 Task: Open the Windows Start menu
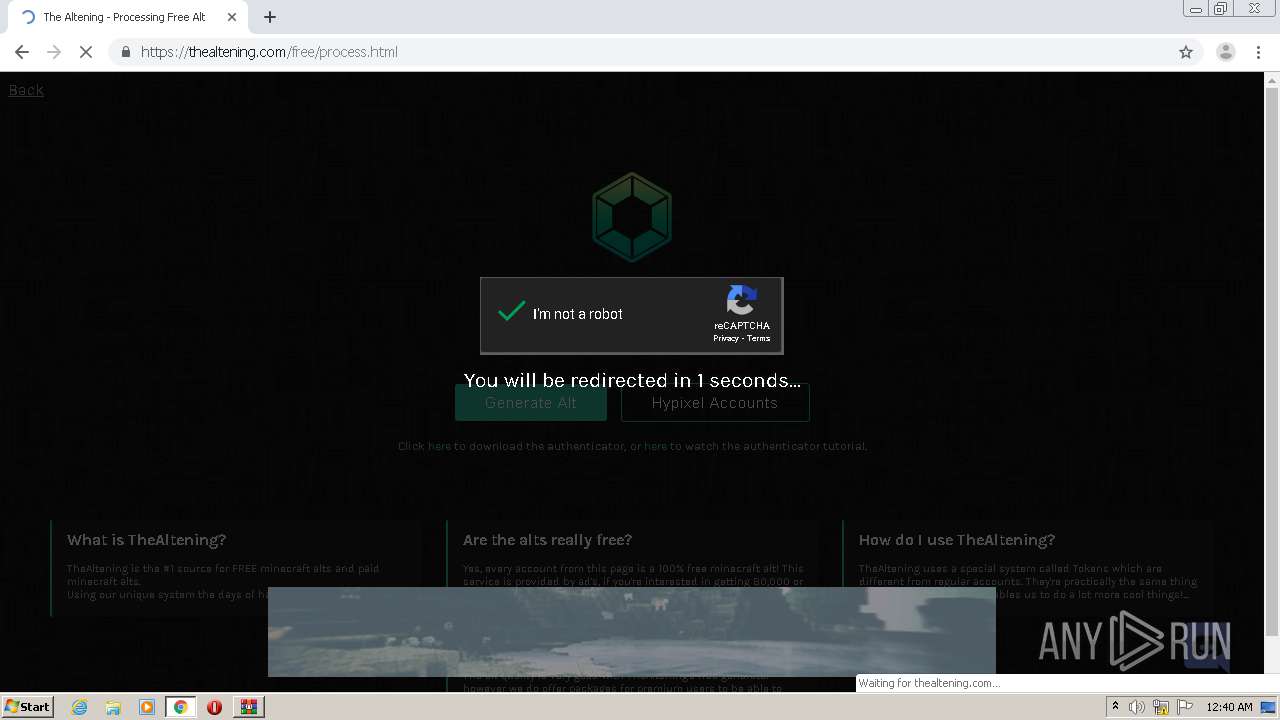28,707
